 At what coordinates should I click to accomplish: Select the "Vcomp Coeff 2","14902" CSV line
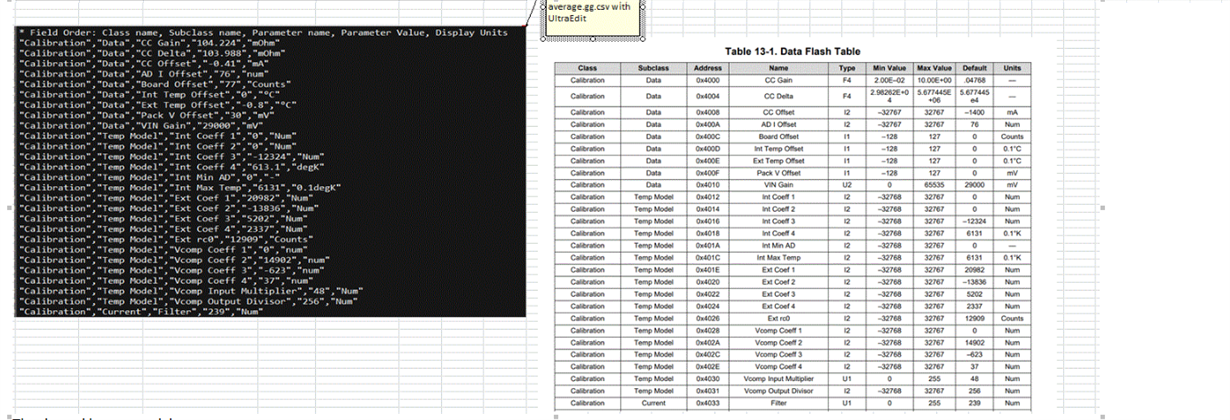point(173,260)
